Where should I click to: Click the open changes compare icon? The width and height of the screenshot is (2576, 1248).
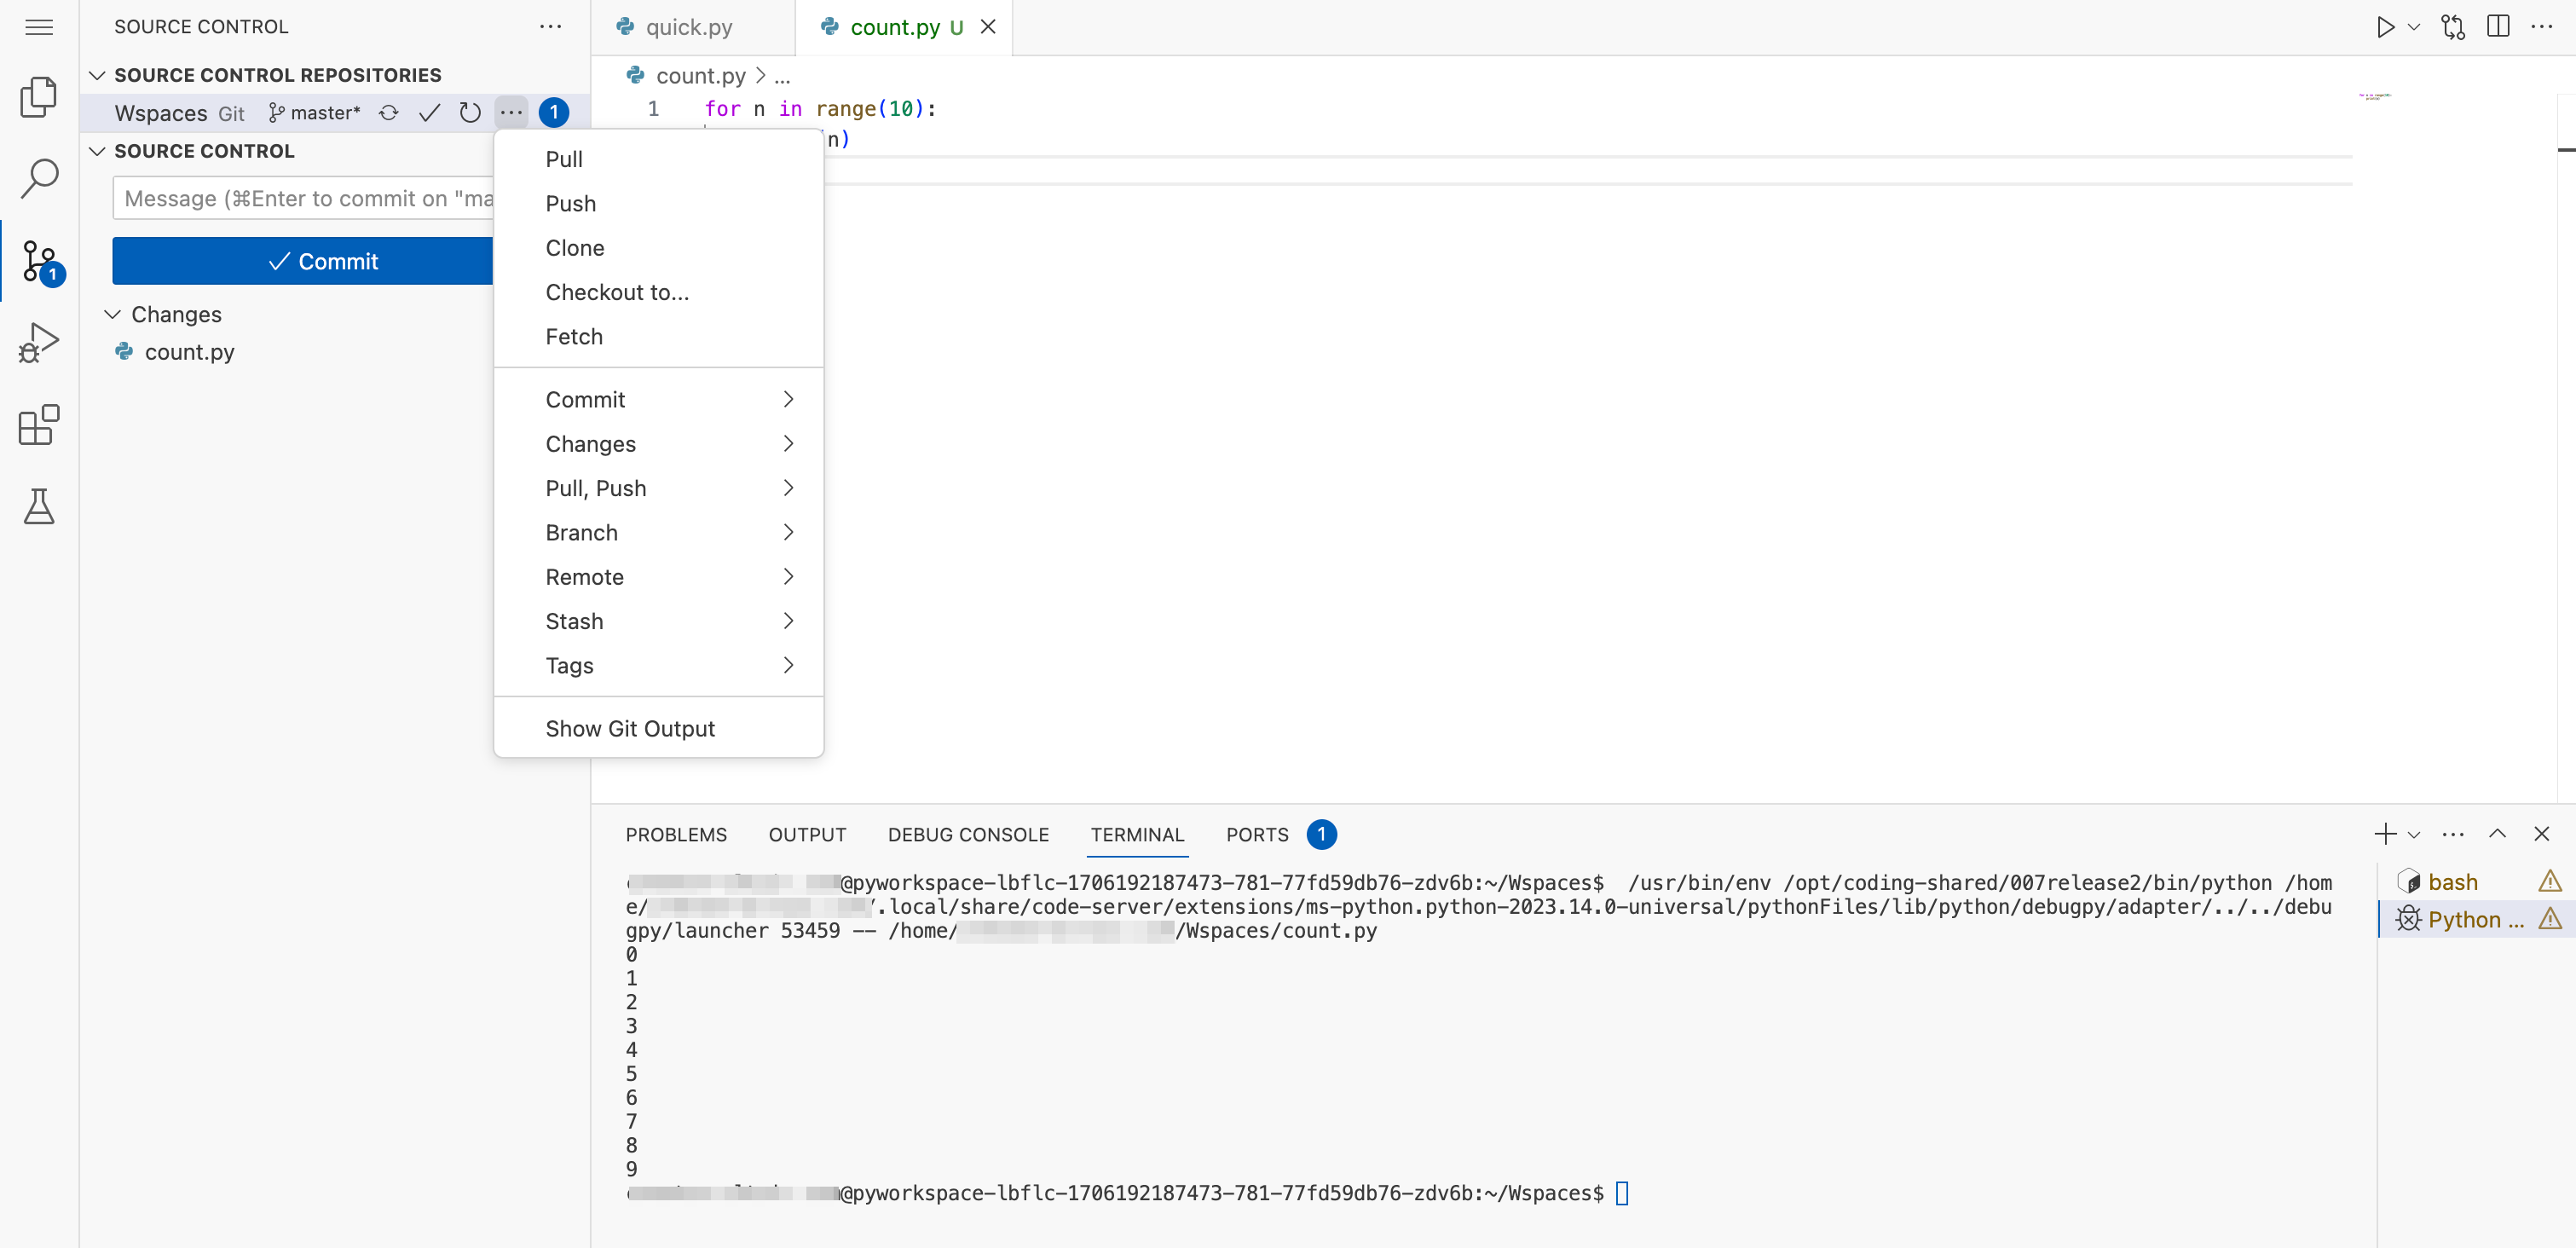pos(2453,27)
